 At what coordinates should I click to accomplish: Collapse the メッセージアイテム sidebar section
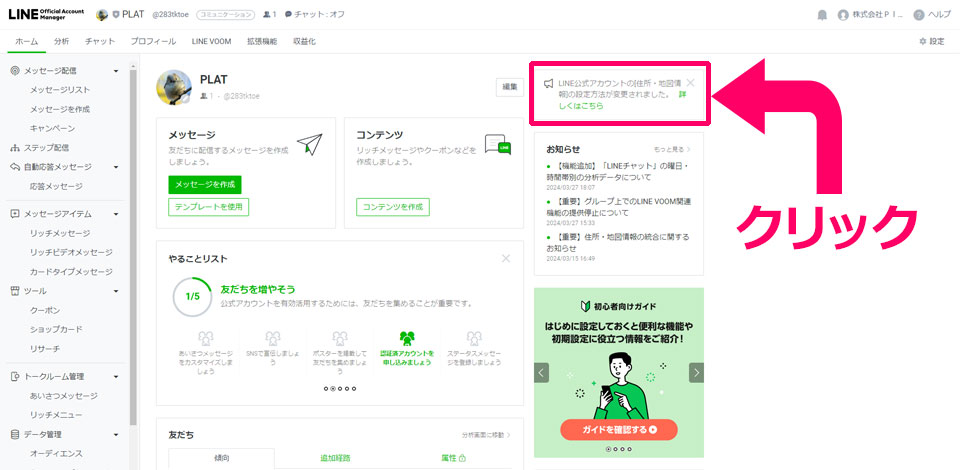click(x=116, y=214)
